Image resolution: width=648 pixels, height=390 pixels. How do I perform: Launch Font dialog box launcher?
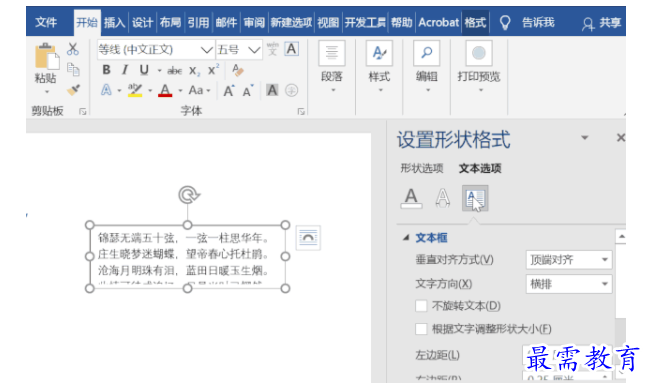[301, 112]
